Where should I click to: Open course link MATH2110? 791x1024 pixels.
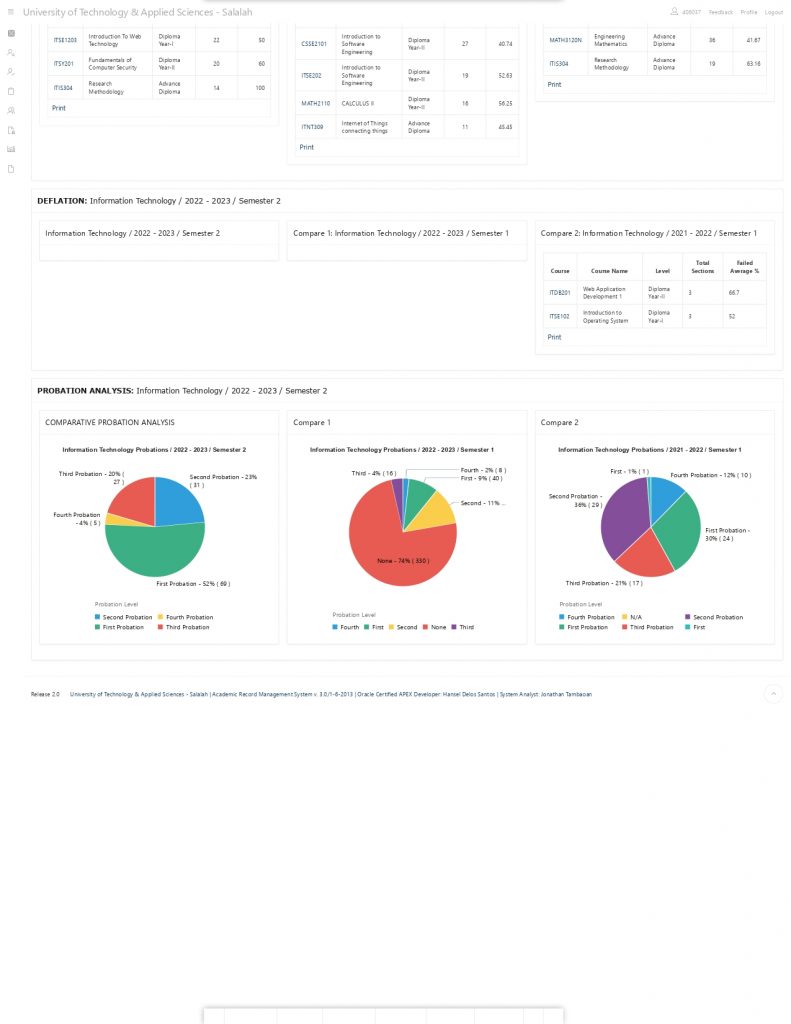click(315, 104)
